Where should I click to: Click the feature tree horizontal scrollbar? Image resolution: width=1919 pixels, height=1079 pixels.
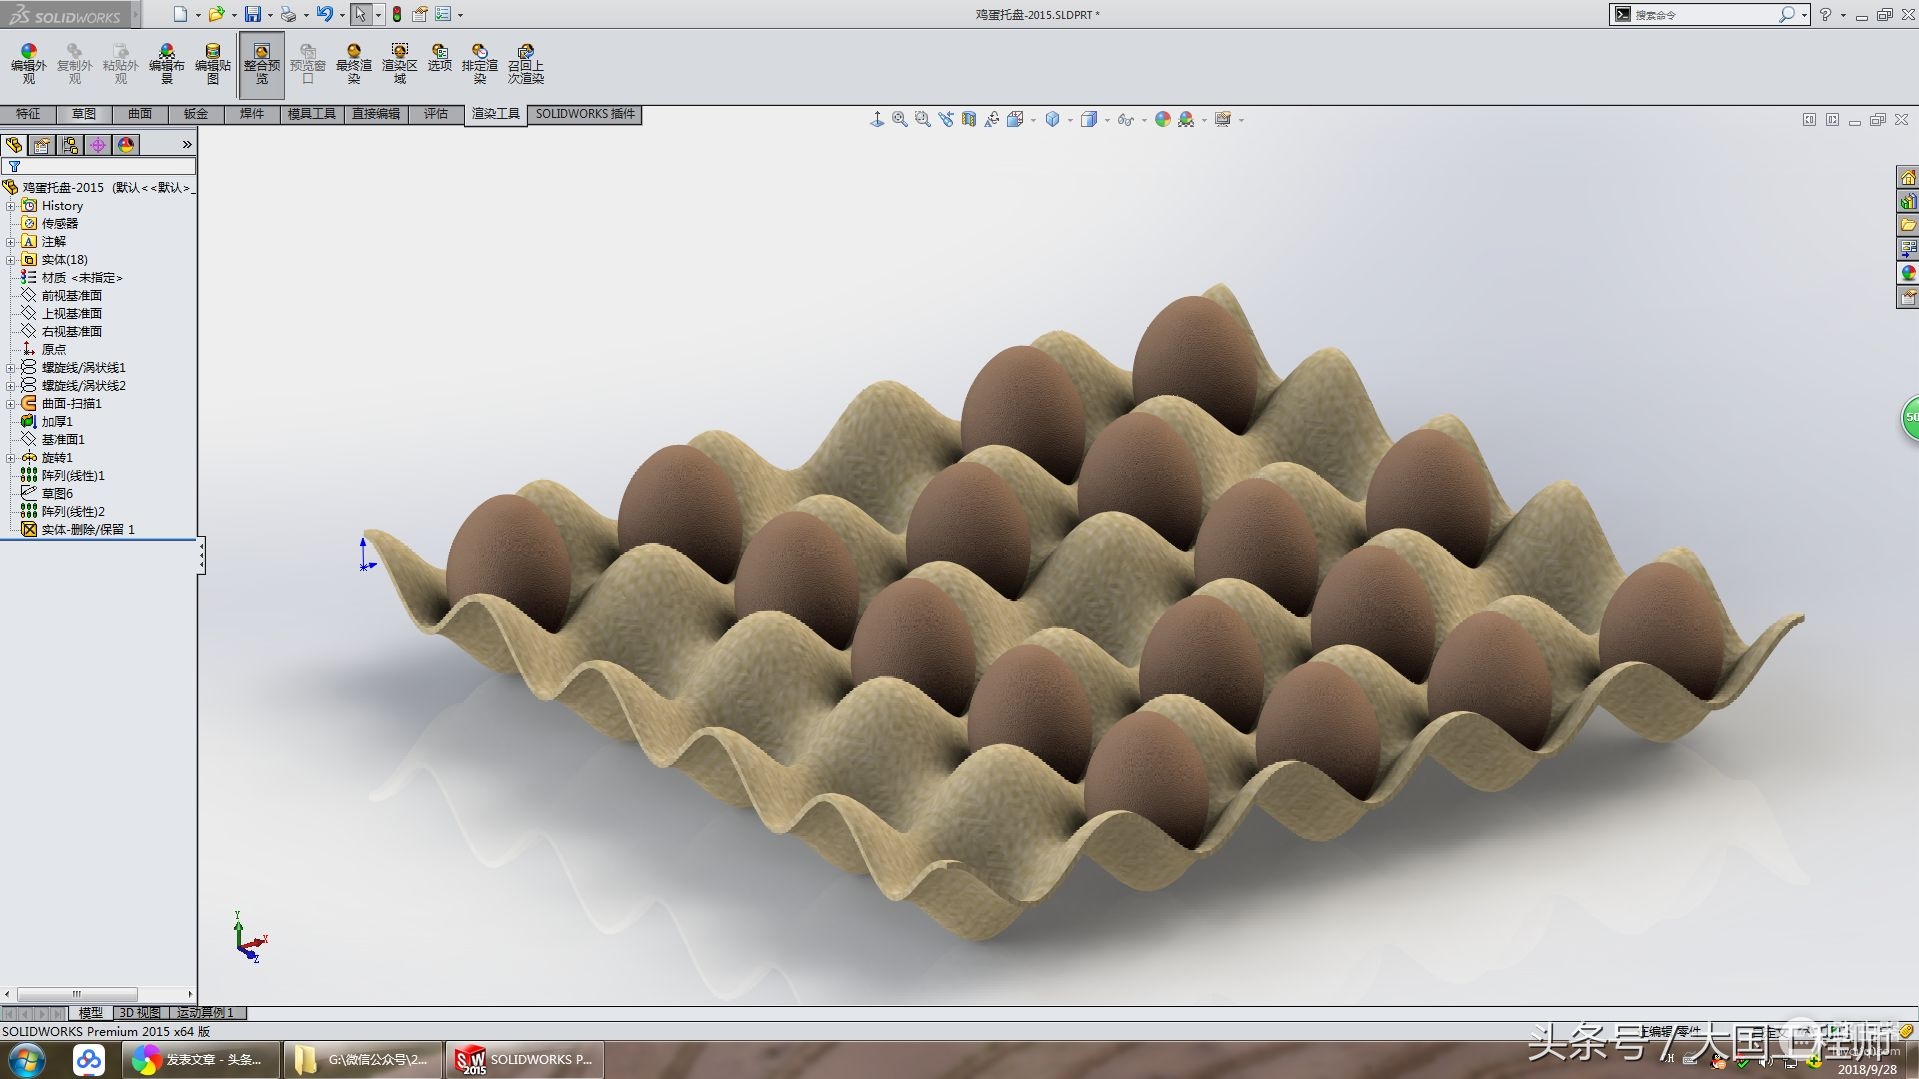[x=98, y=994]
